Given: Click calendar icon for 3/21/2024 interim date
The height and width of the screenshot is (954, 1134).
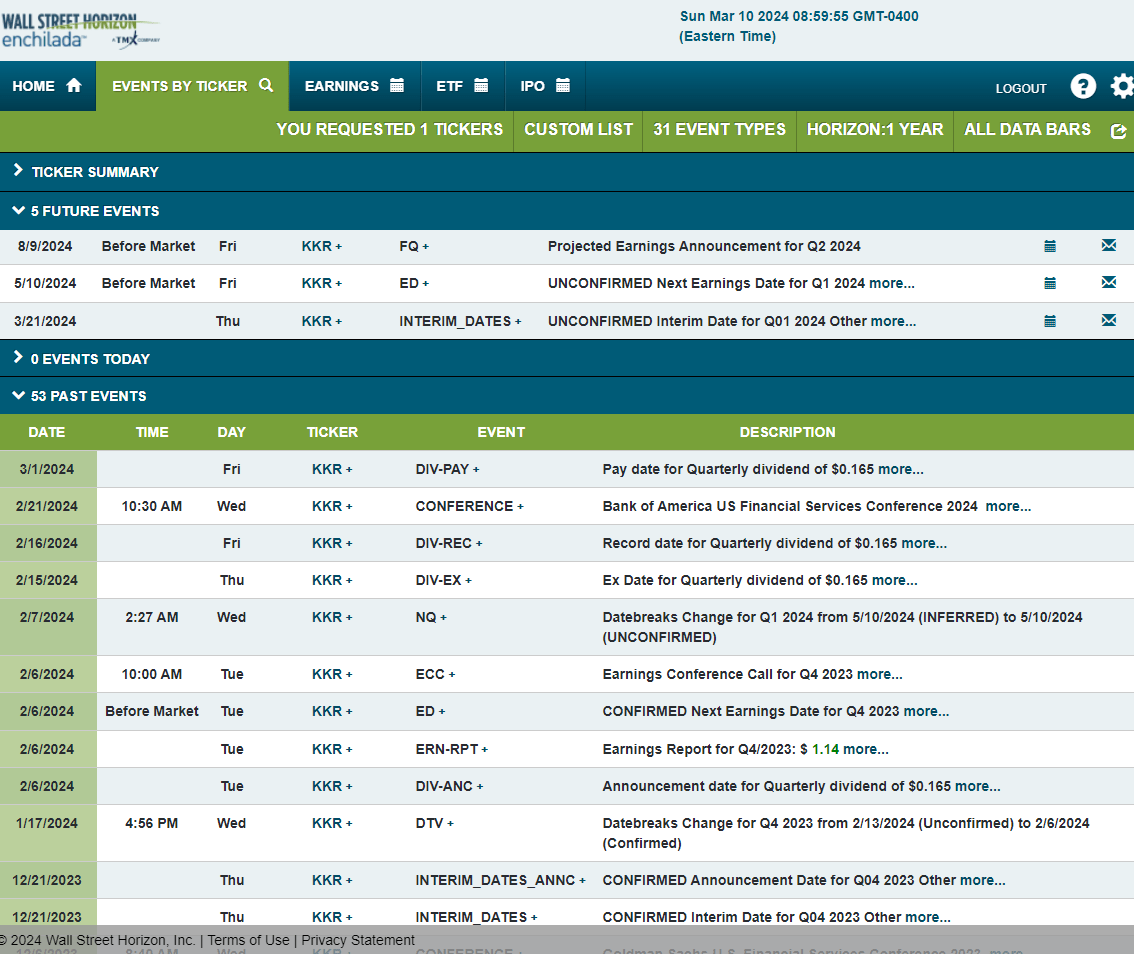Looking at the screenshot, I should tap(1050, 321).
